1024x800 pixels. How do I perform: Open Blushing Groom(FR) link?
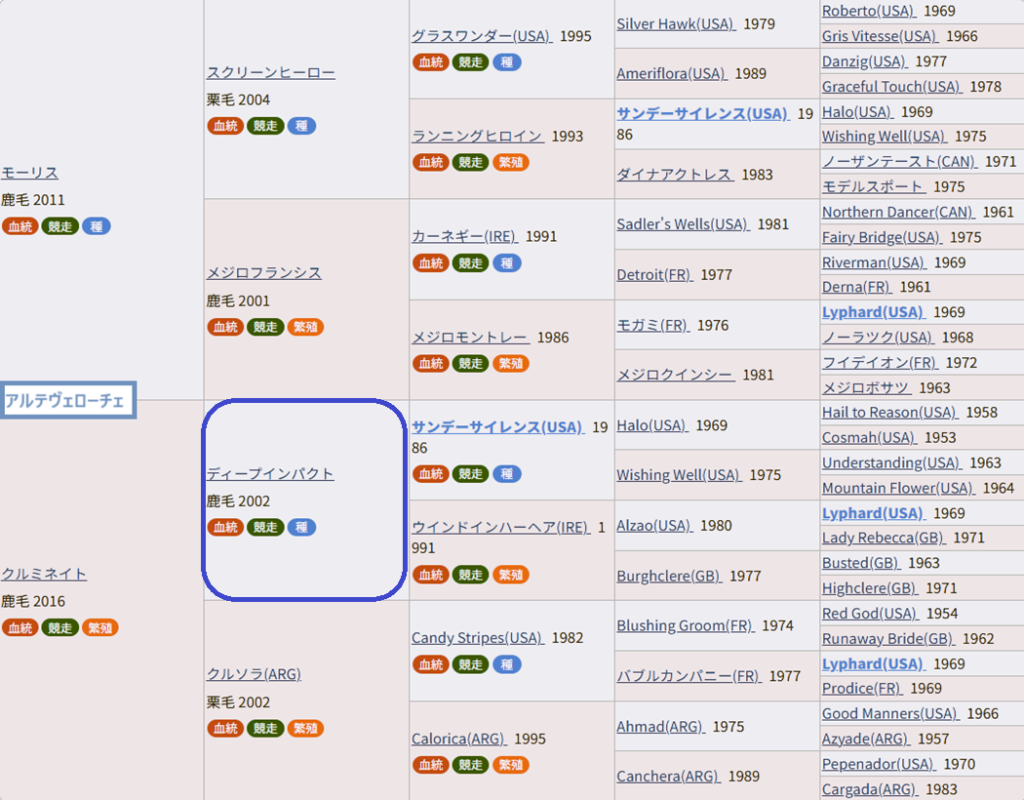(x=686, y=626)
